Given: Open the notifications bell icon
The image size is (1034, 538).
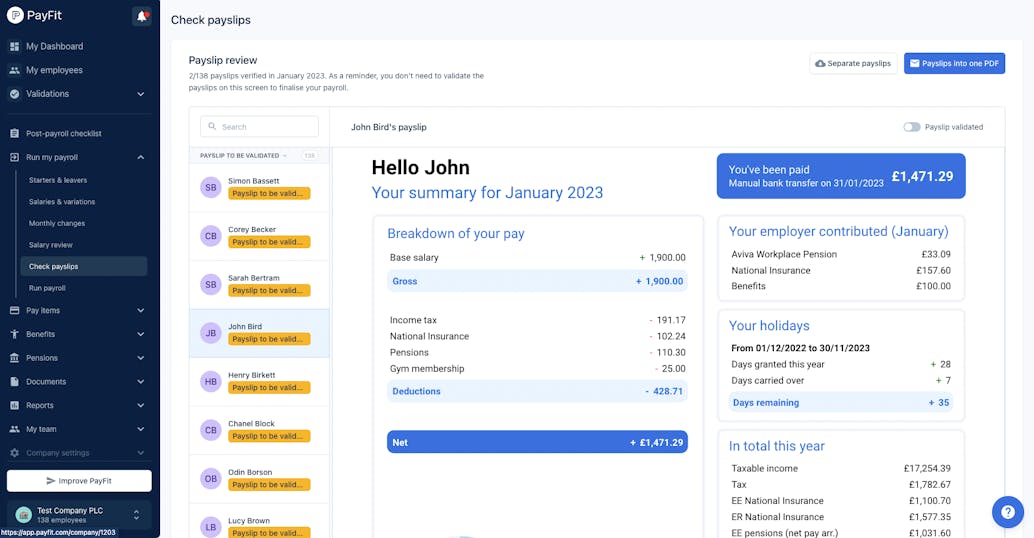Looking at the screenshot, I should pyautogui.click(x=141, y=16).
